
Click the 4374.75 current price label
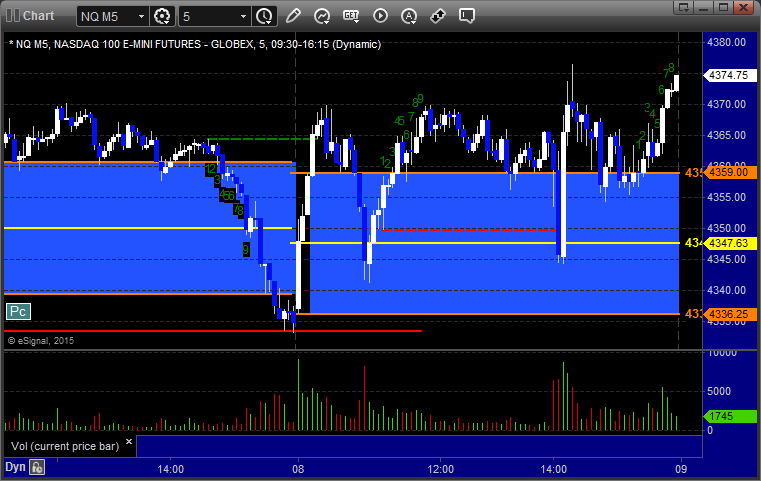[x=729, y=75]
